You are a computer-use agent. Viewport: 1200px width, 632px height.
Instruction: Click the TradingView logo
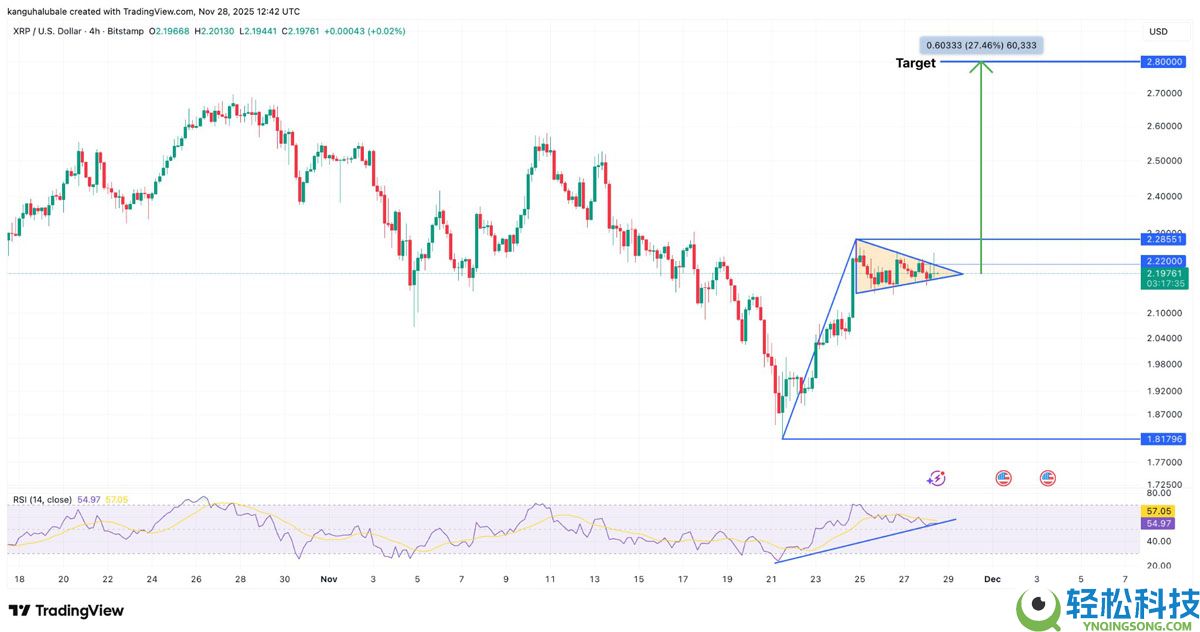pyautogui.click(x=67, y=610)
